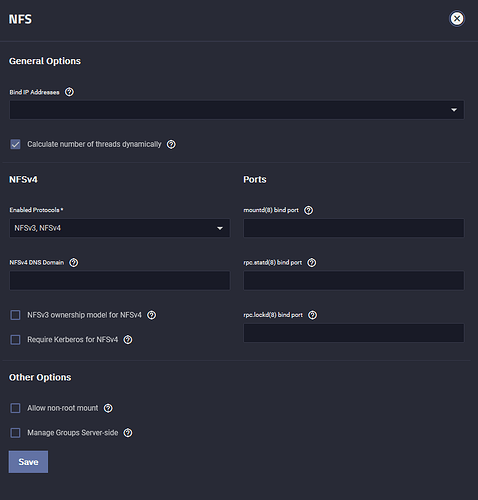The image size is (478, 500).
Task: Open help for Bind IP Addresses
Action: coord(69,92)
